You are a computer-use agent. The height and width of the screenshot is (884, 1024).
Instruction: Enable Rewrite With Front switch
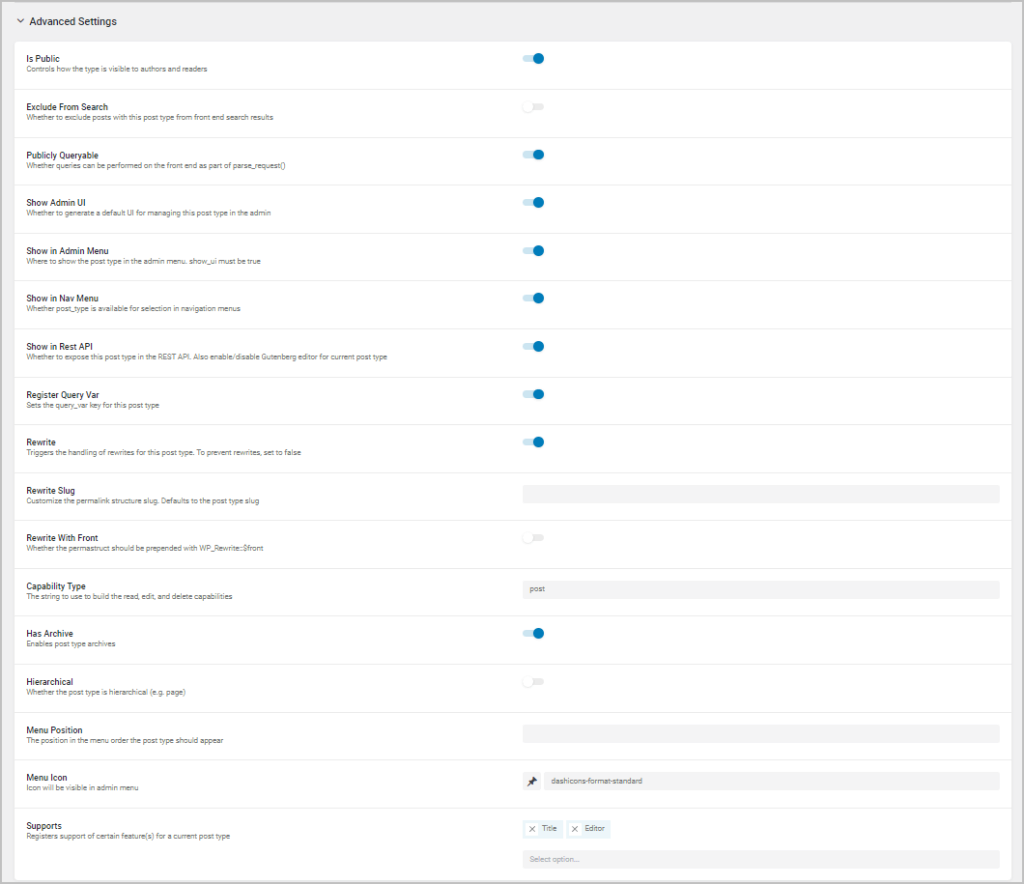point(533,538)
